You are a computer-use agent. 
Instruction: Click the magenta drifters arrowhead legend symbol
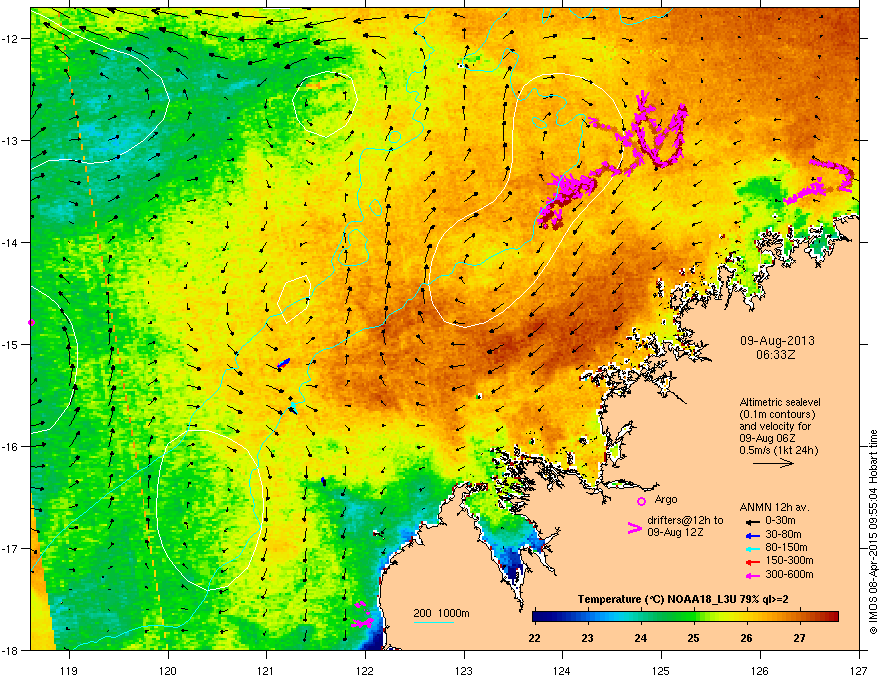click(x=634, y=528)
